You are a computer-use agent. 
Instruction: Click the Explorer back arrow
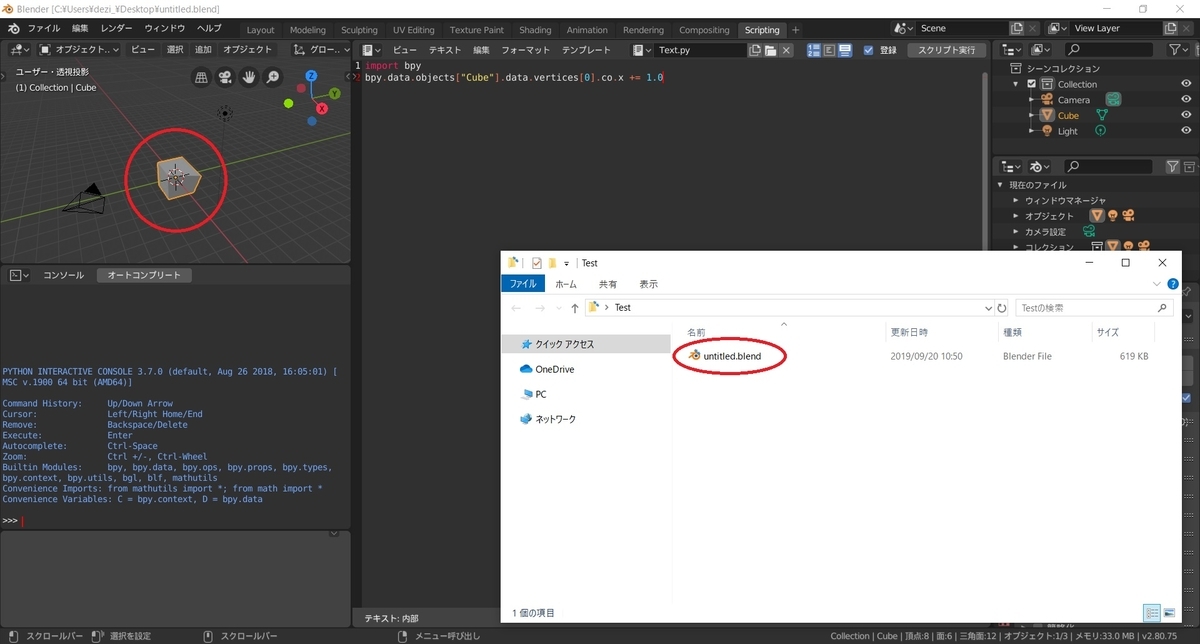click(x=516, y=308)
